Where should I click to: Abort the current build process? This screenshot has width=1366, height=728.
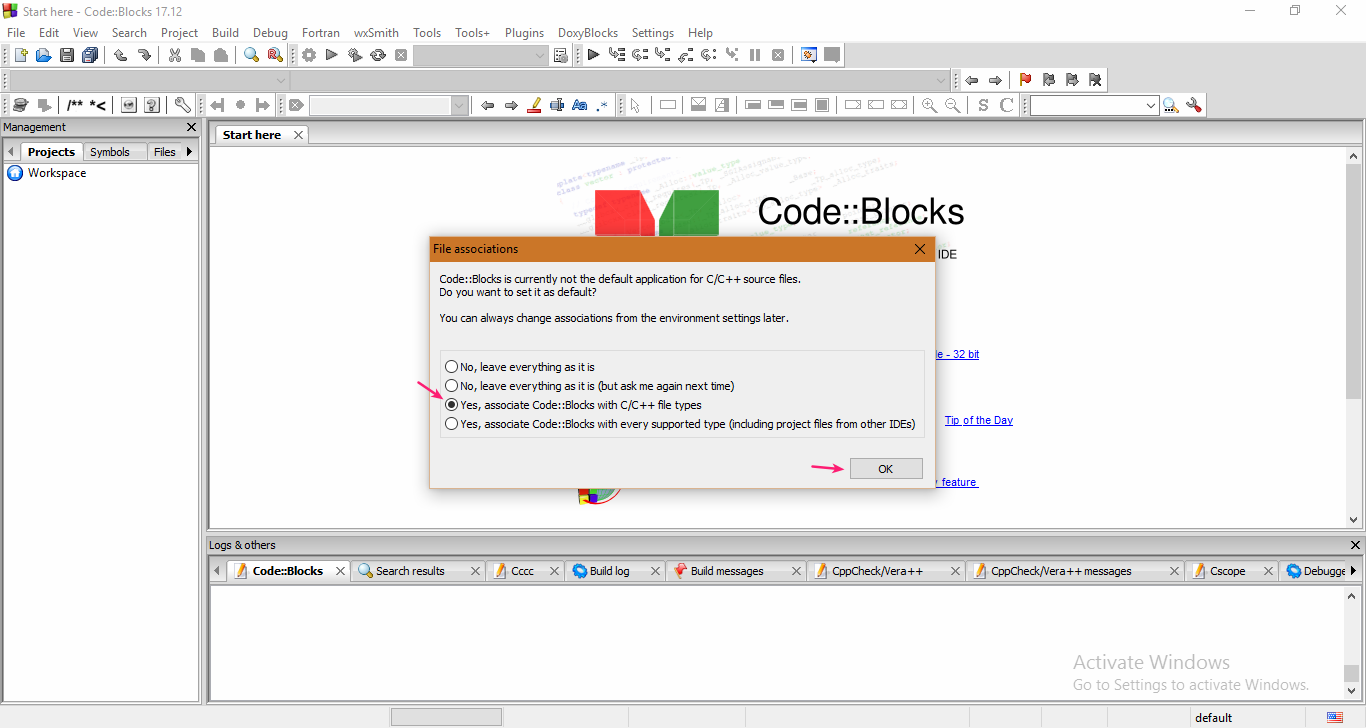click(x=400, y=54)
